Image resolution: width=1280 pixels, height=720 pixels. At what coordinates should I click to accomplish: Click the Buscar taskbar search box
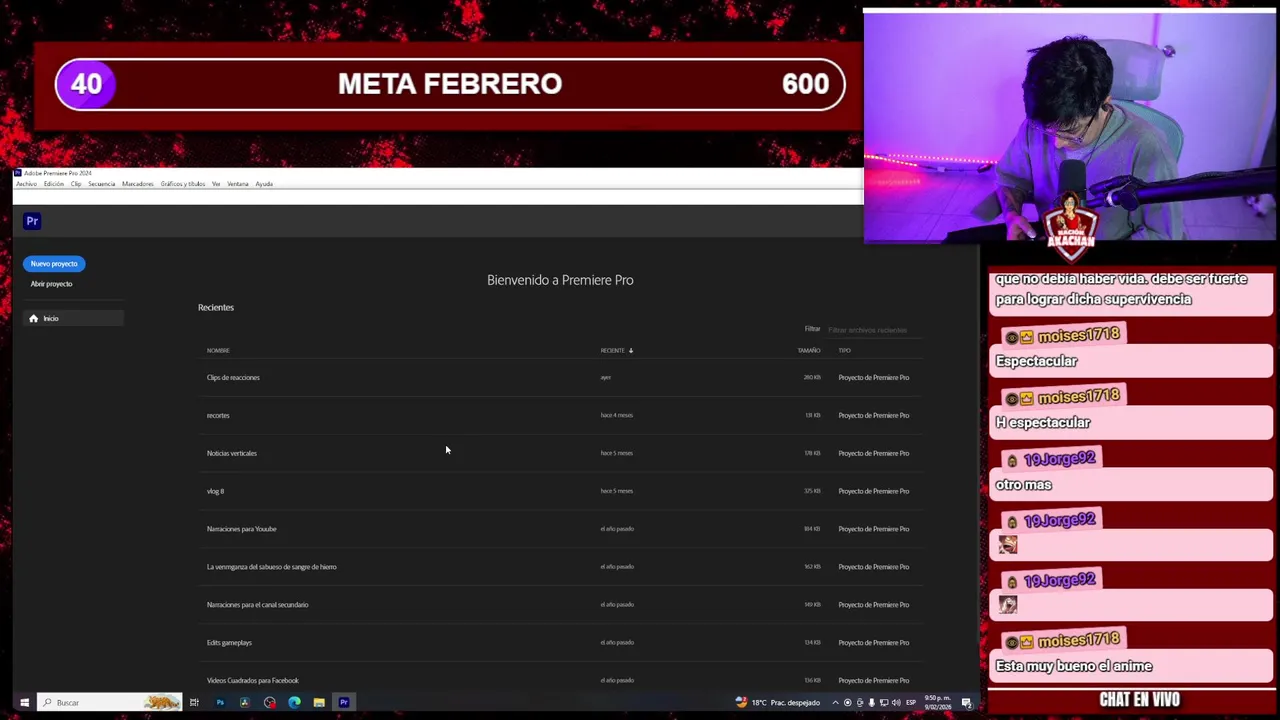pyautogui.click(x=110, y=703)
